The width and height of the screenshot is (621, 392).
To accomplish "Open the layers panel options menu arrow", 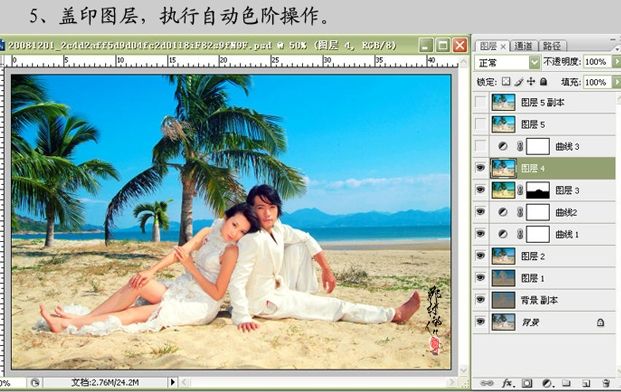I will tap(617, 48).
